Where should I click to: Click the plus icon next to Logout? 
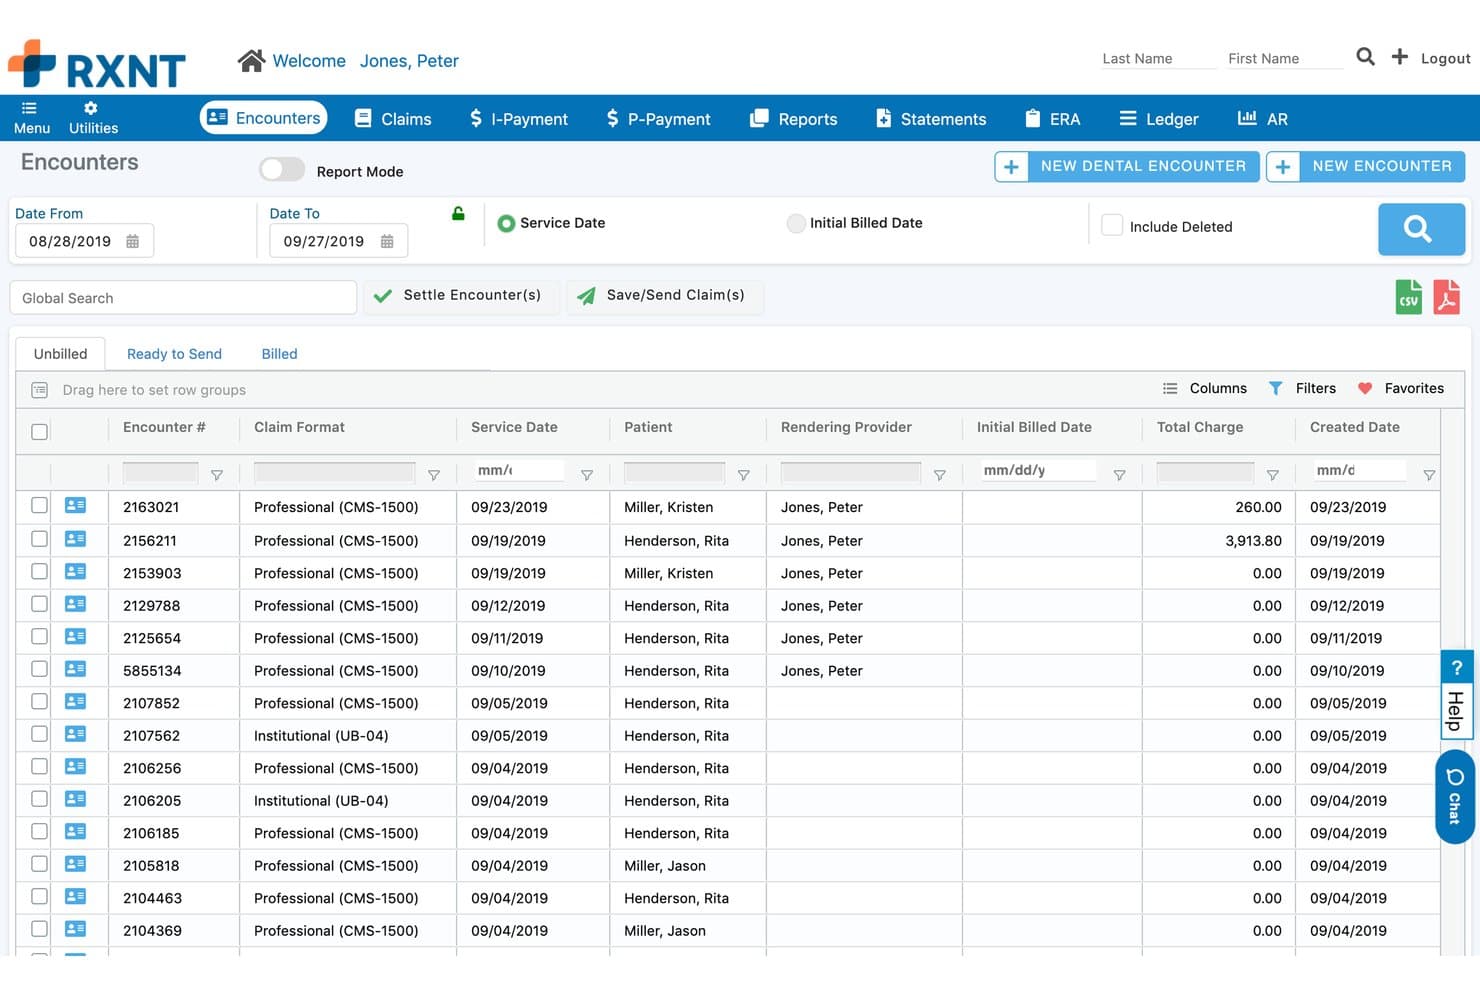[x=1400, y=57]
